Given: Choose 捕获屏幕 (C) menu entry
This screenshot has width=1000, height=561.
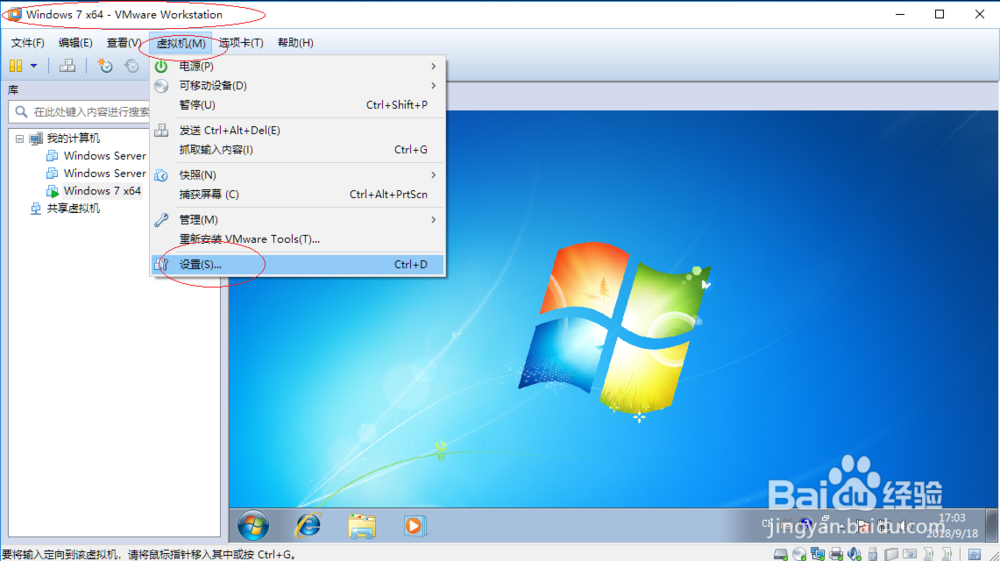Looking at the screenshot, I should coord(298,194).
